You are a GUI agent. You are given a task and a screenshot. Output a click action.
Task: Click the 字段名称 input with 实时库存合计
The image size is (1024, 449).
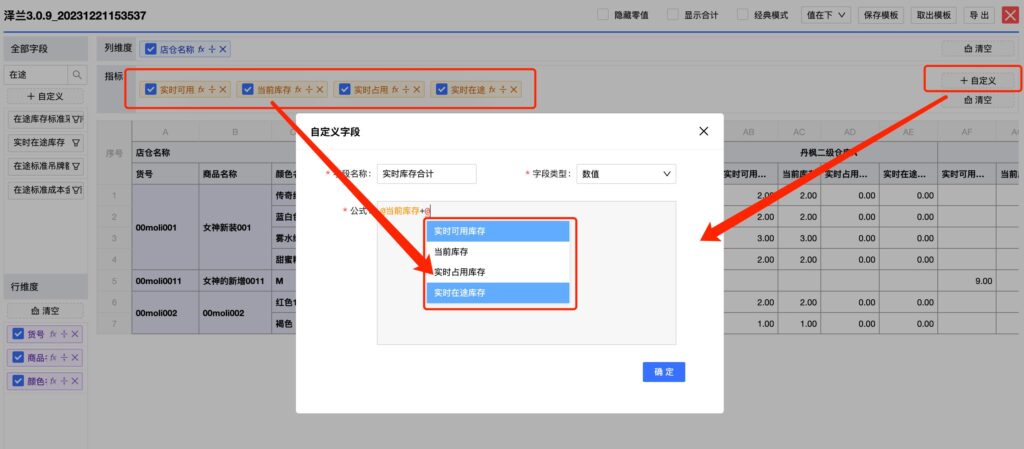point(426,174)
